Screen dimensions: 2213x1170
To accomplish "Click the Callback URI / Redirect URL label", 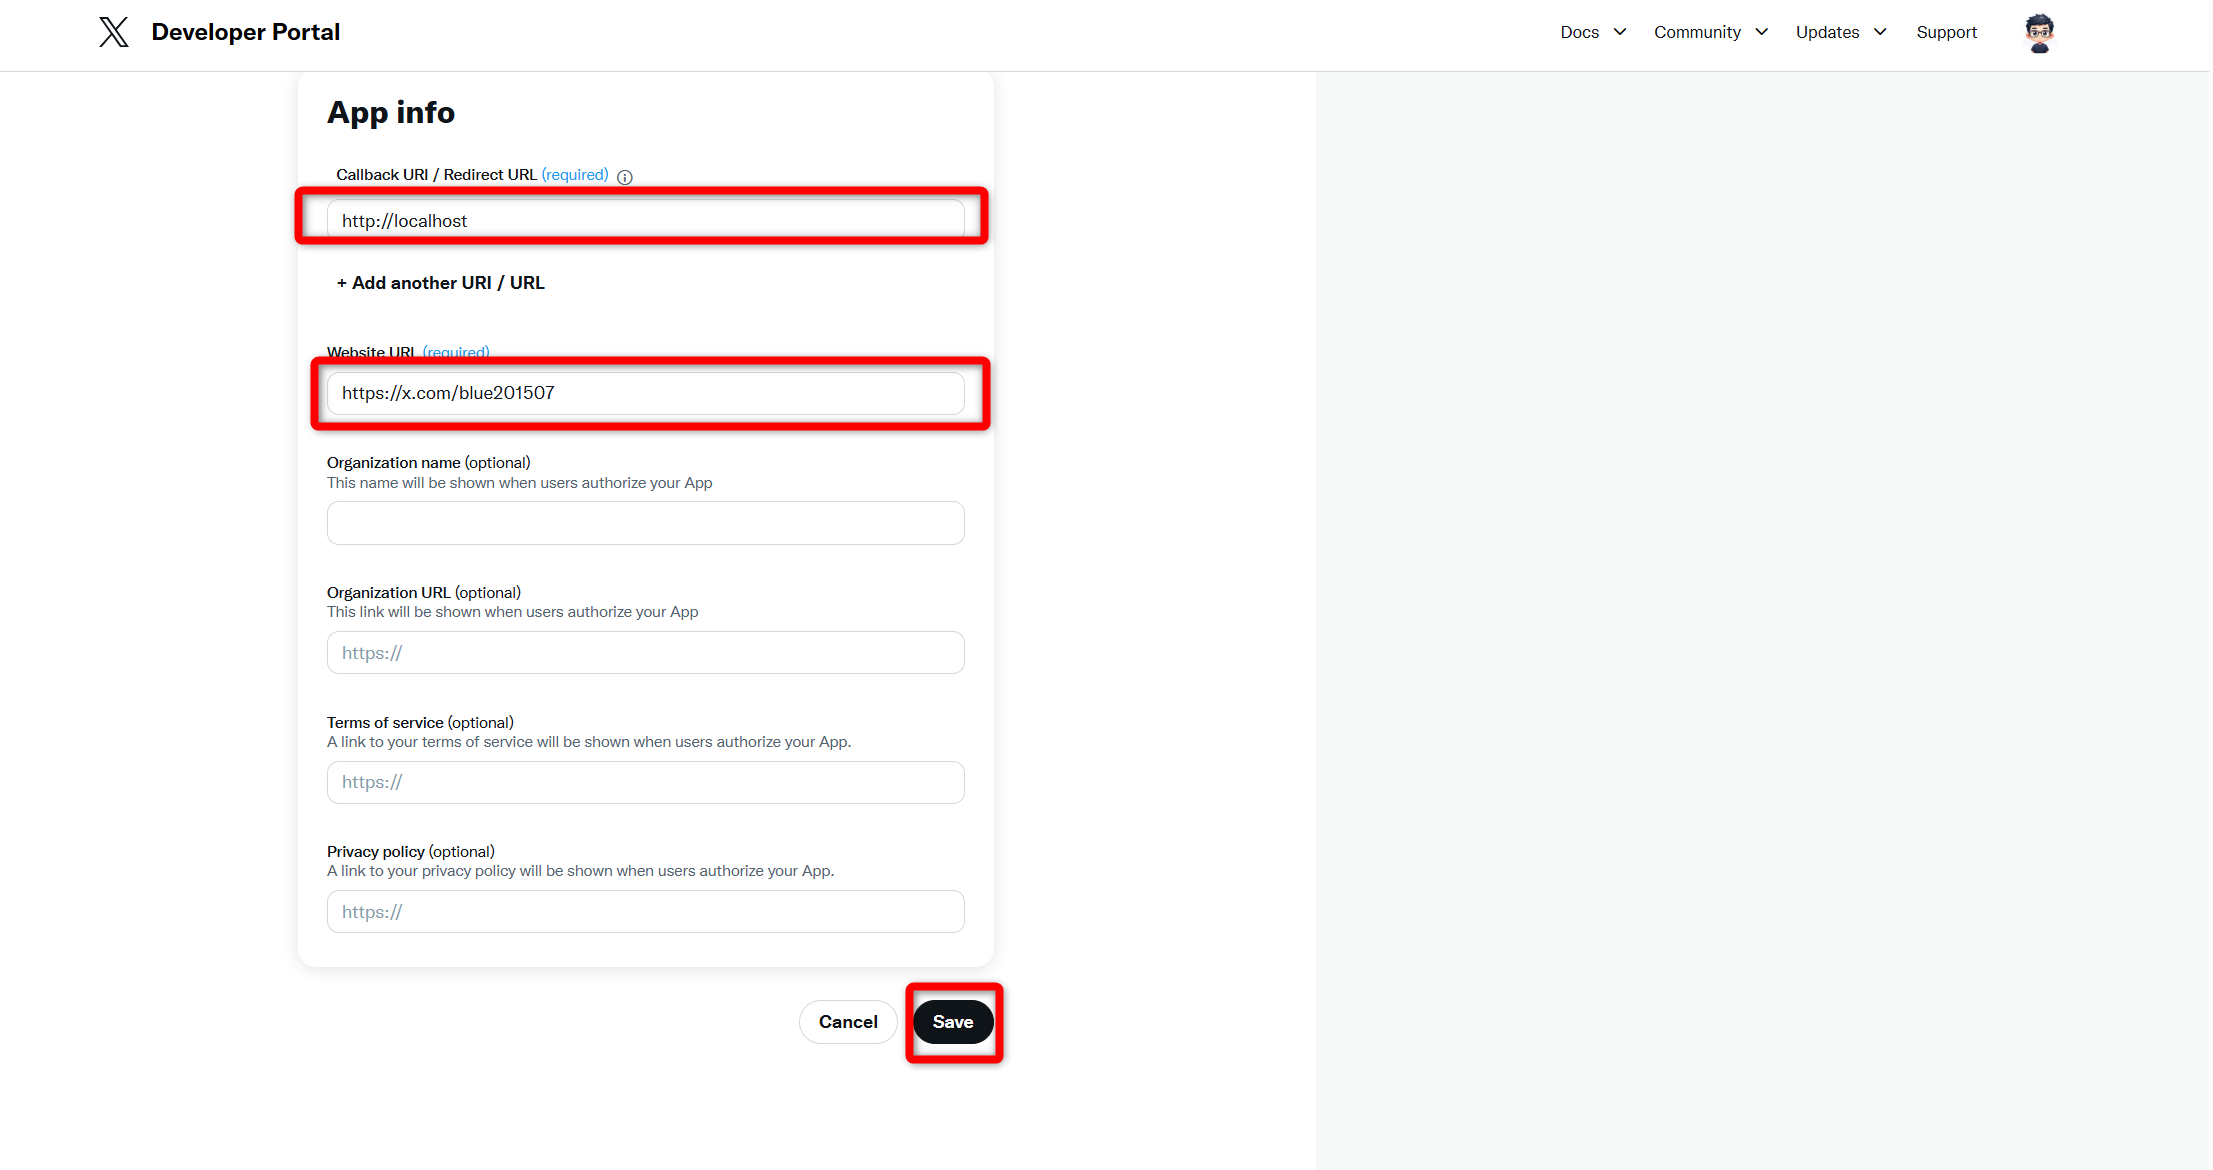I will point(436,175).
